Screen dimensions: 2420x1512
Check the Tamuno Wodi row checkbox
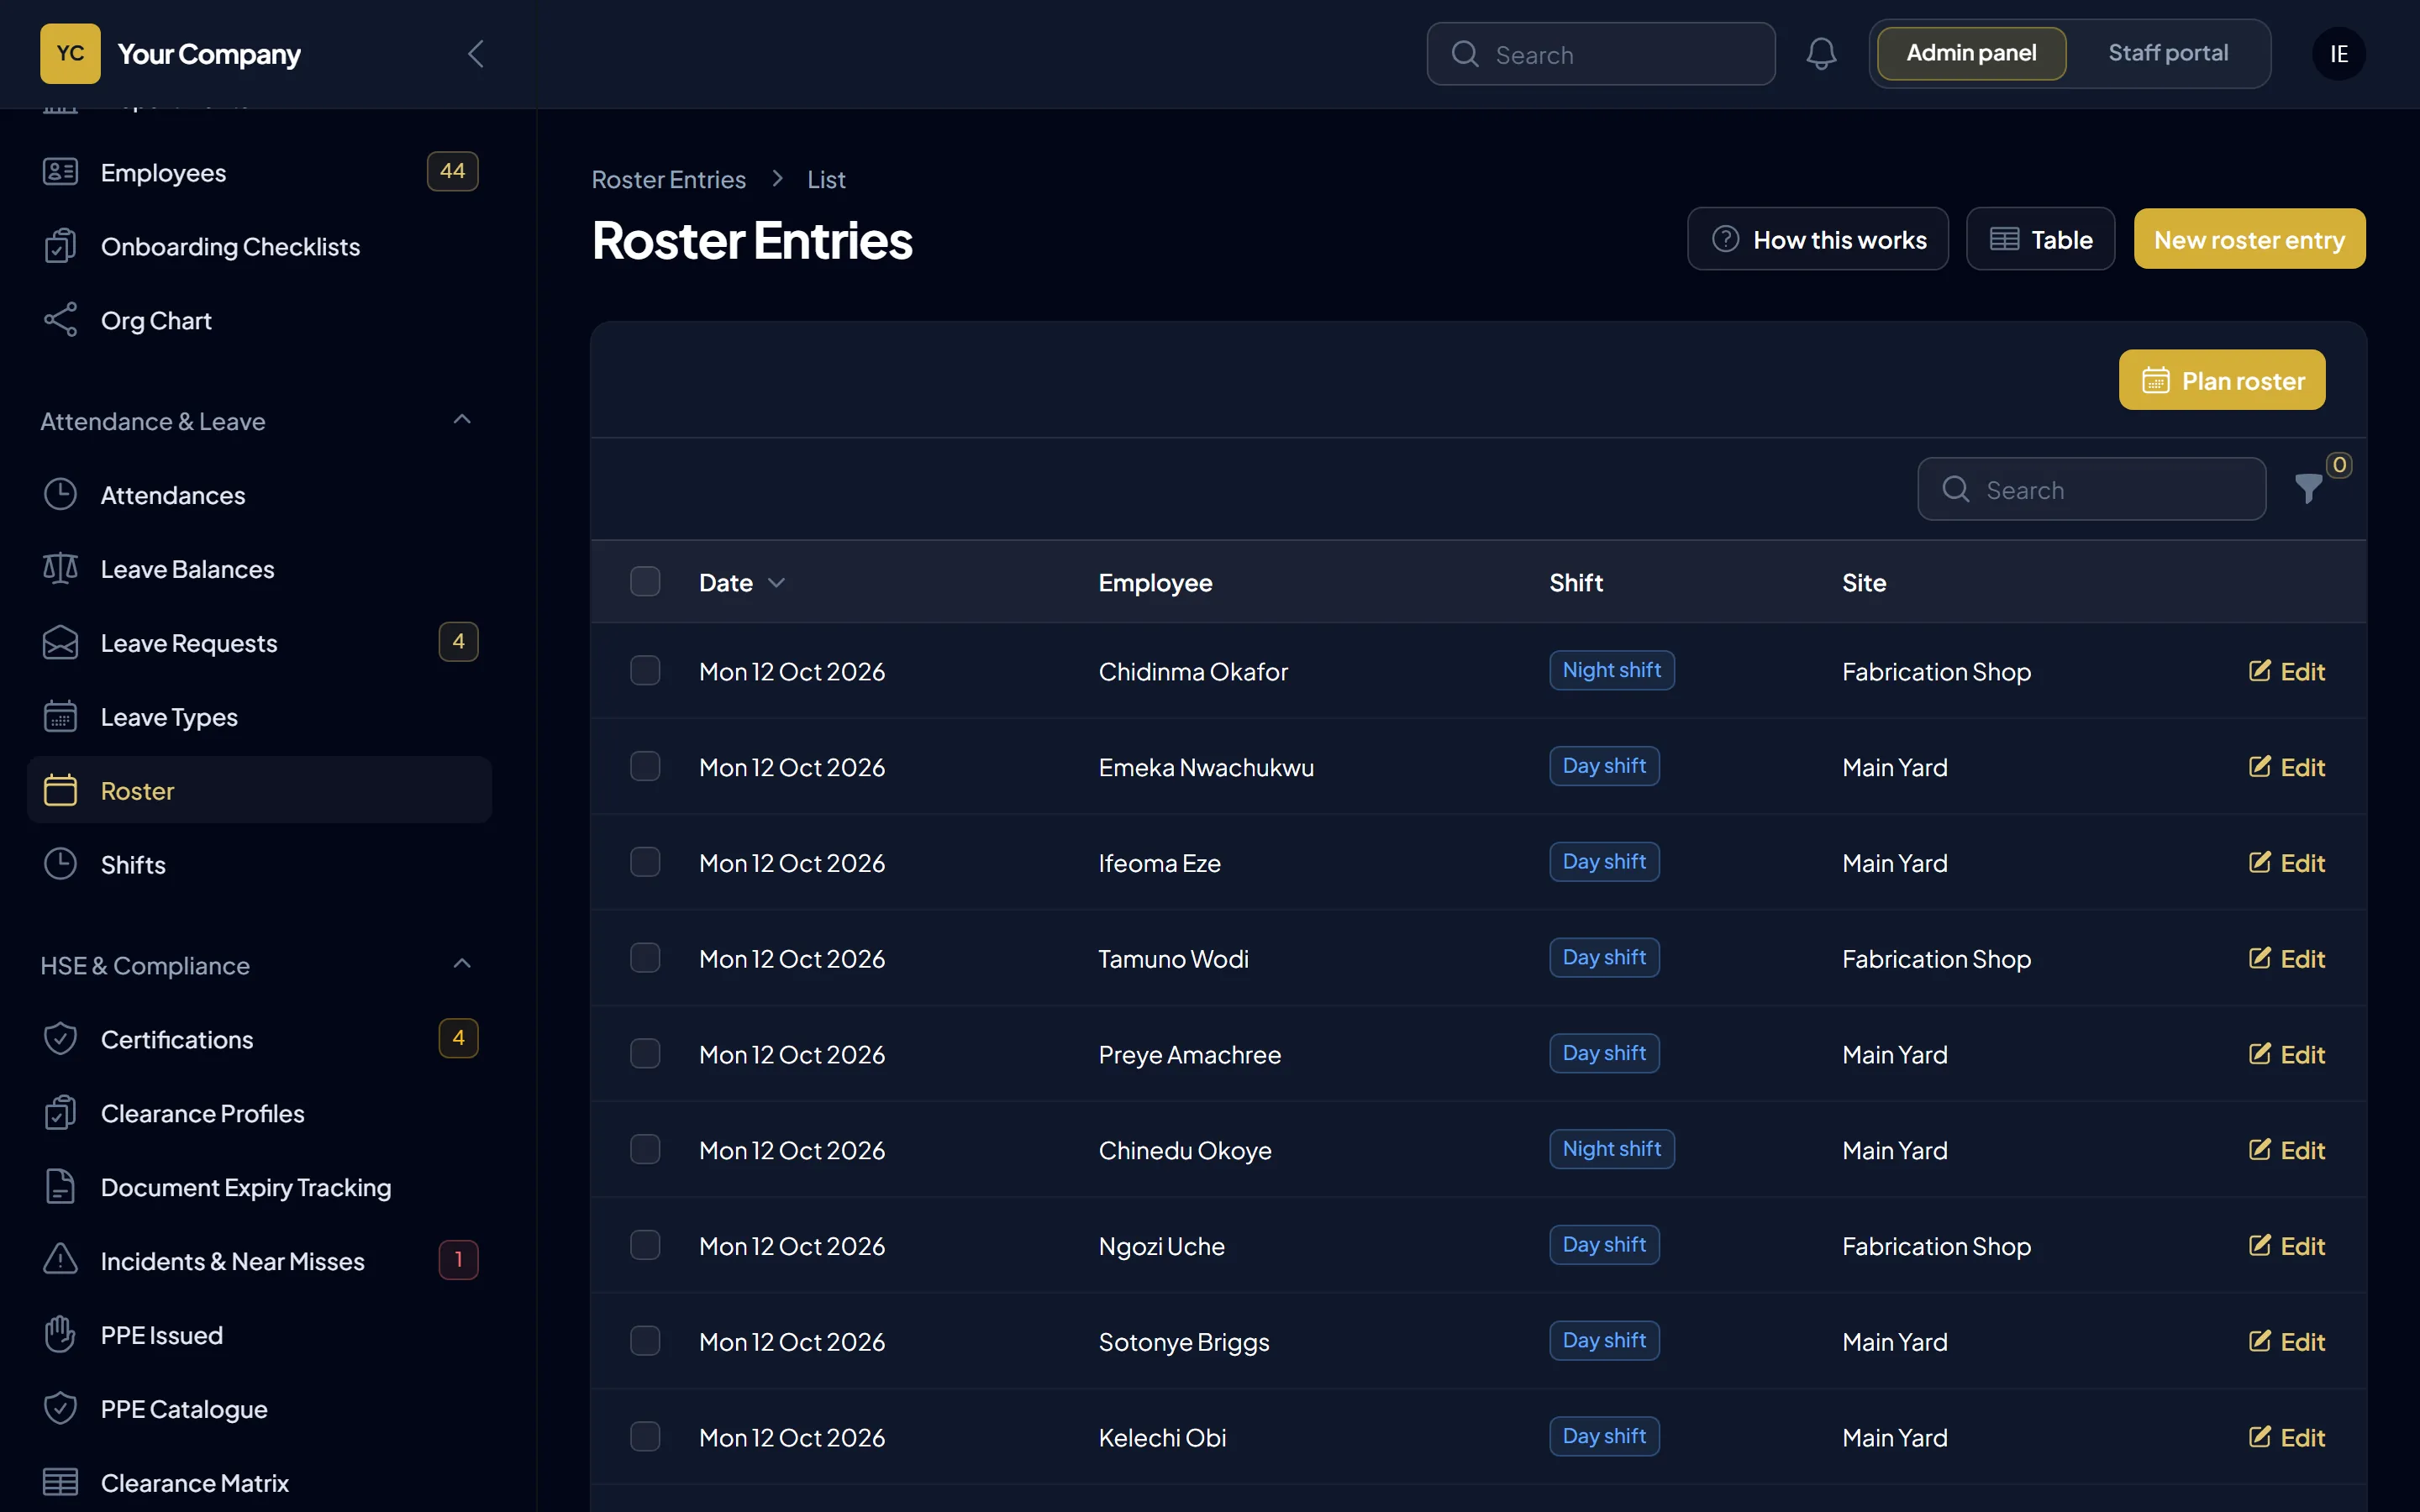point(645,958)
